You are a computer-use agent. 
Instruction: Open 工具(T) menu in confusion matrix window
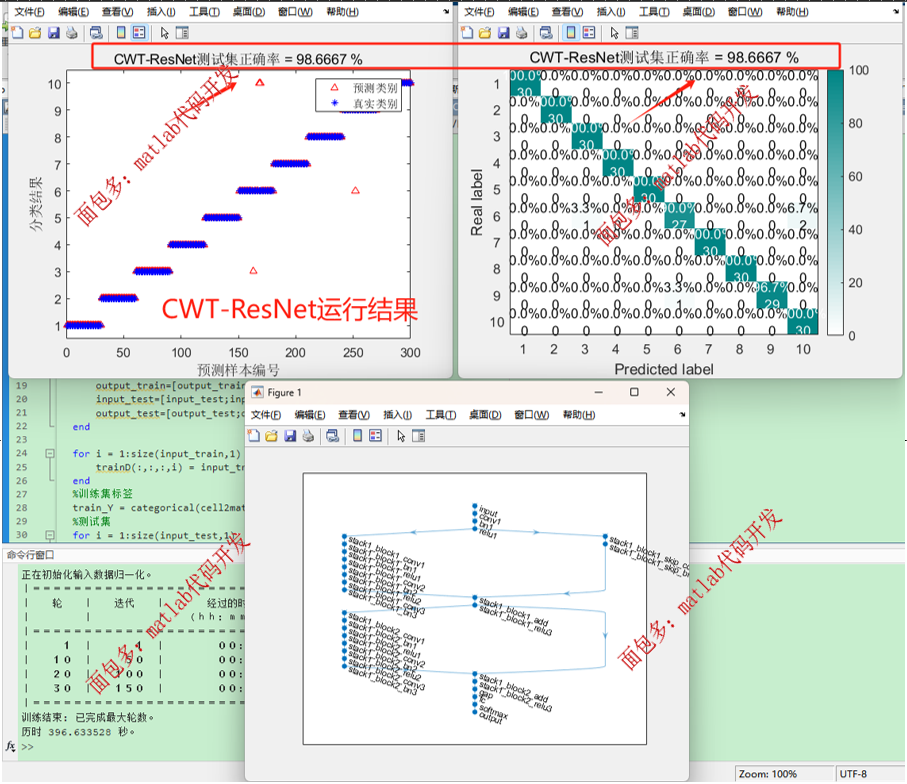(654, 12)
